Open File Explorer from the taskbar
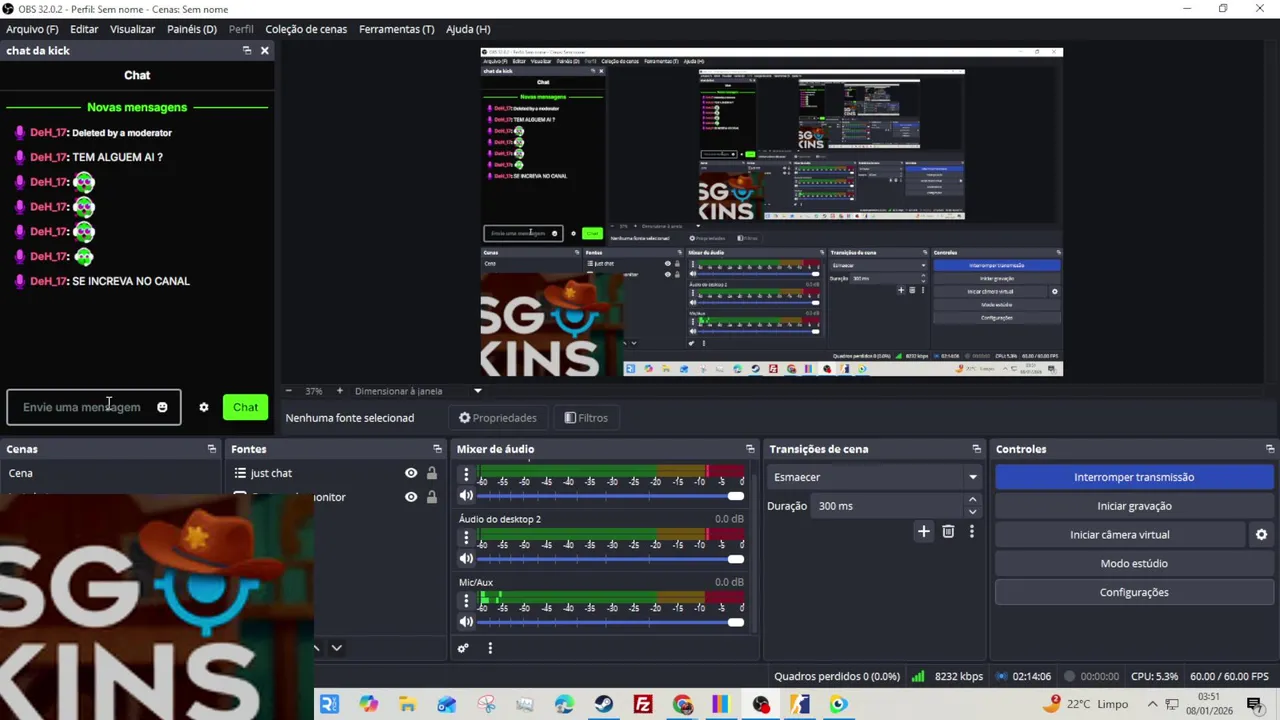 coord(407,704)
